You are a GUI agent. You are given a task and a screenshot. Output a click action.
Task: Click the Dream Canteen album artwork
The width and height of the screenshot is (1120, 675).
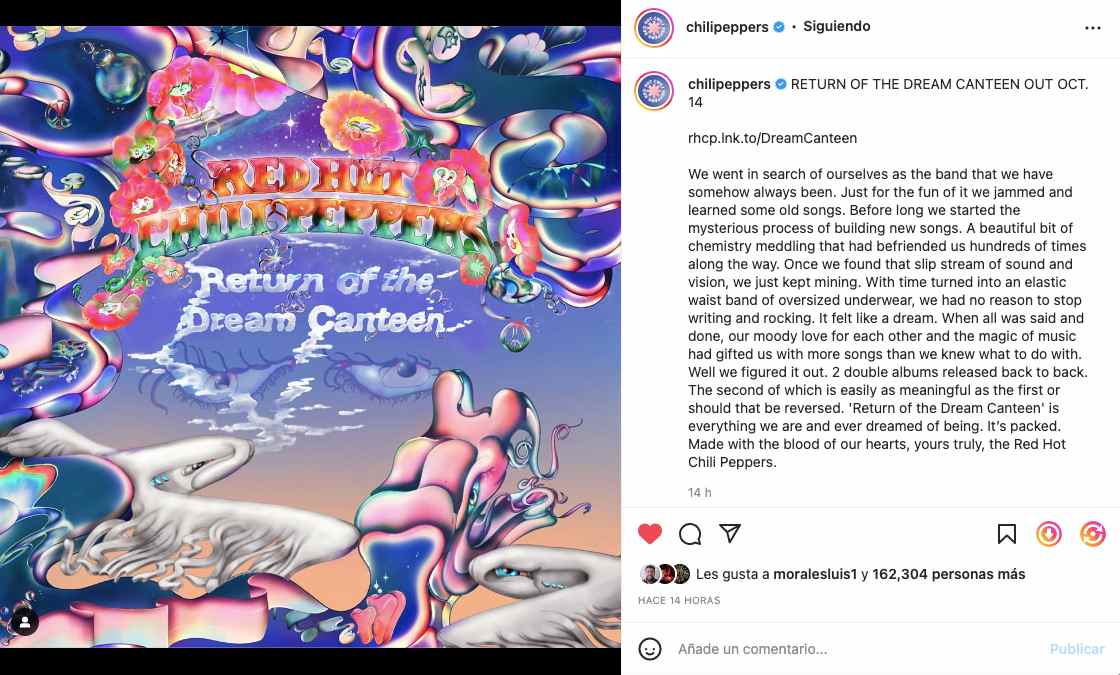[310, 337]
